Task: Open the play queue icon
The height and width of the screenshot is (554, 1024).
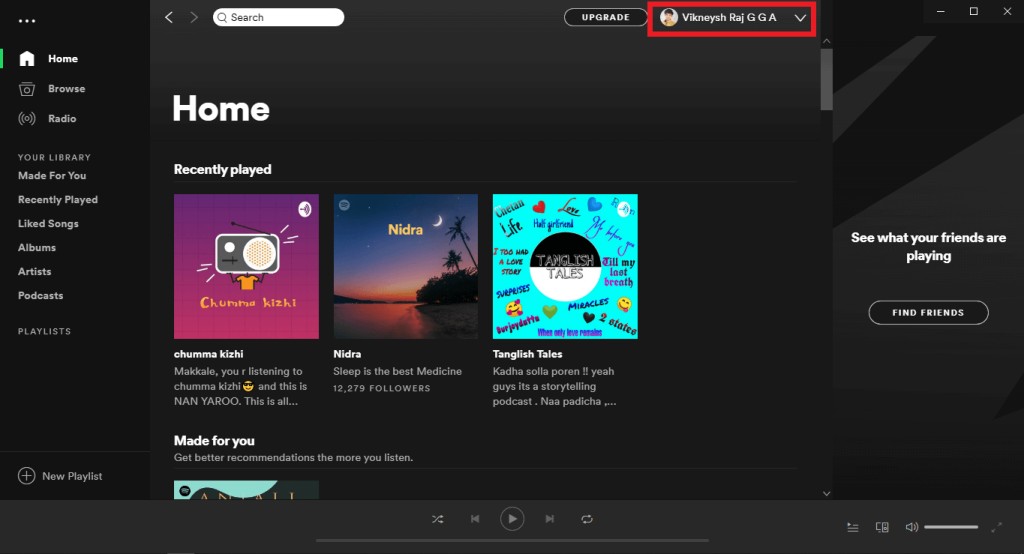Action: (x=853, y=527)
